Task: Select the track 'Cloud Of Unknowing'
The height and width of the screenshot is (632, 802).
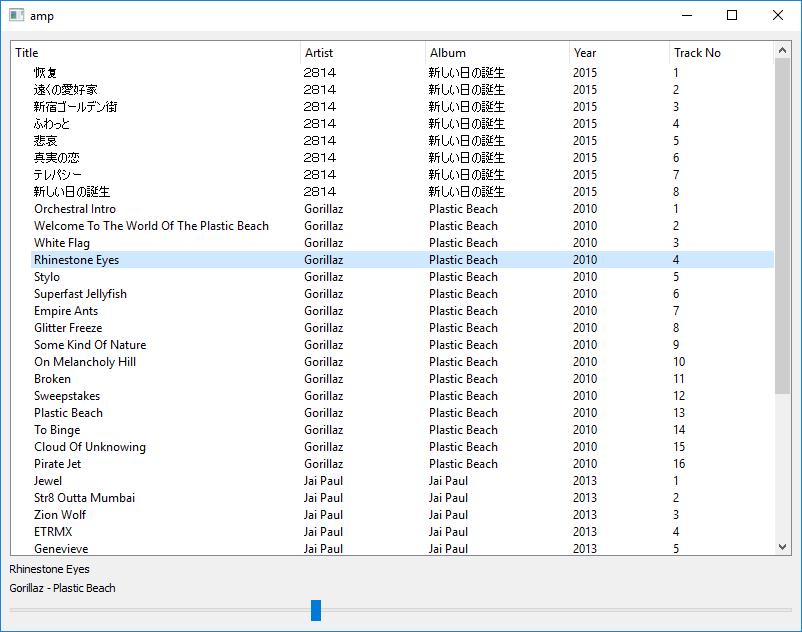Action: pos(90,447)
